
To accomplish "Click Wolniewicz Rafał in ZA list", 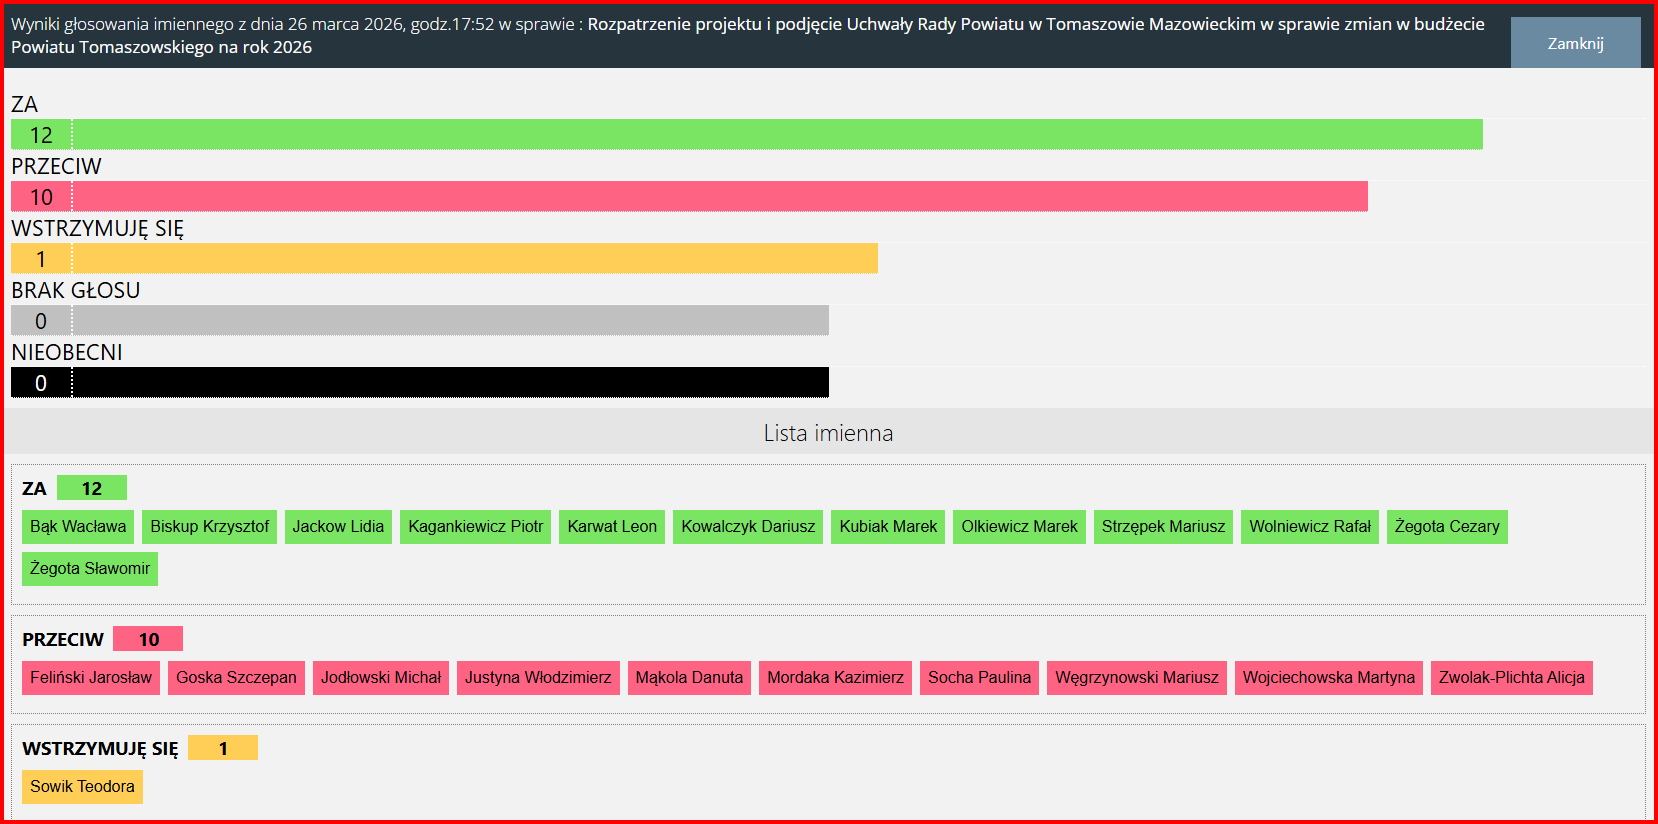I will (x=1309, y=527).
